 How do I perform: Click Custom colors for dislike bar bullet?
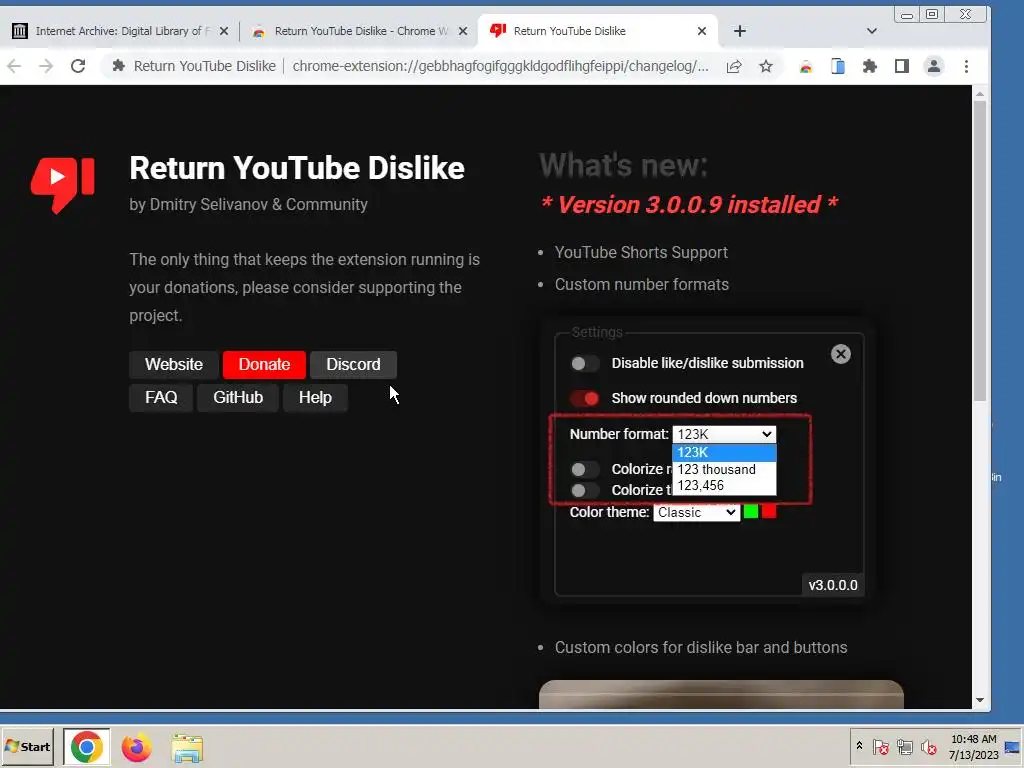tap(701, 648)
